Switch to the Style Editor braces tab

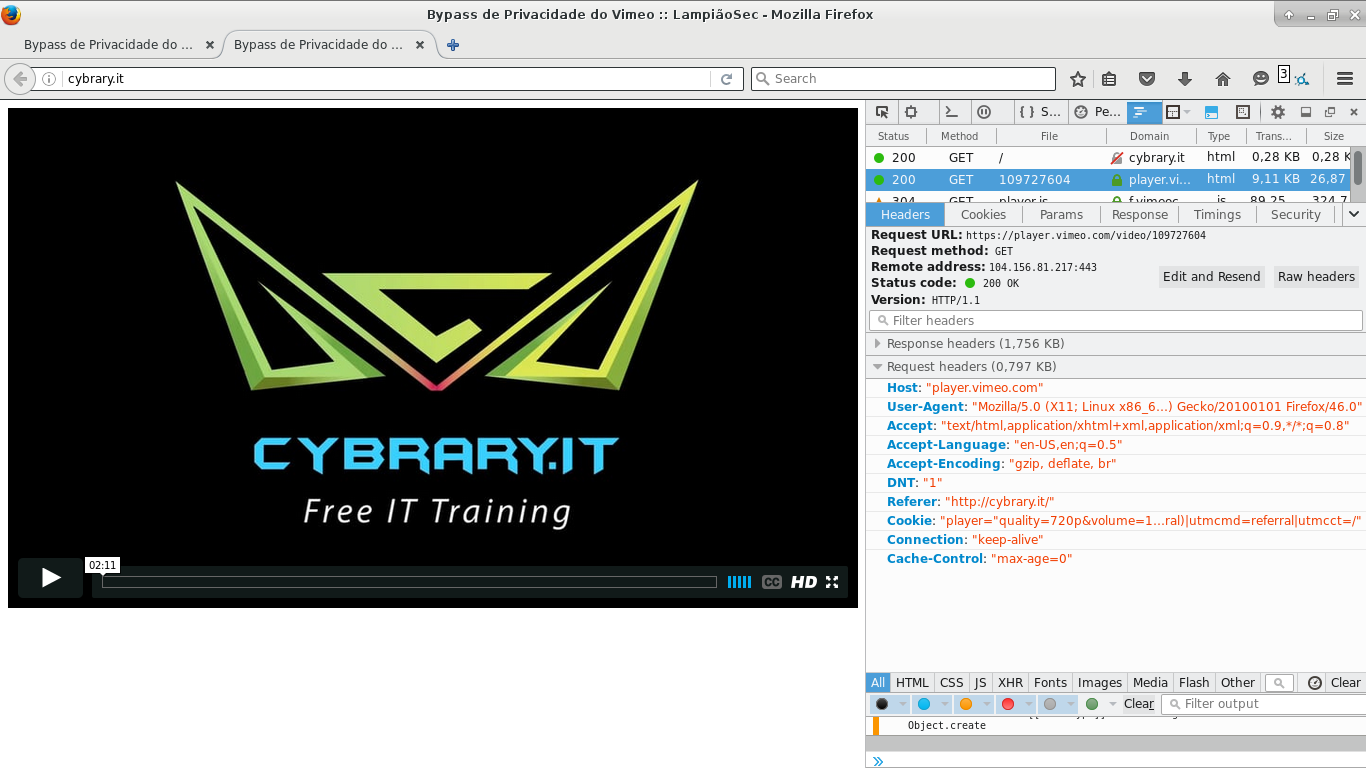(x=1040, y=112)
